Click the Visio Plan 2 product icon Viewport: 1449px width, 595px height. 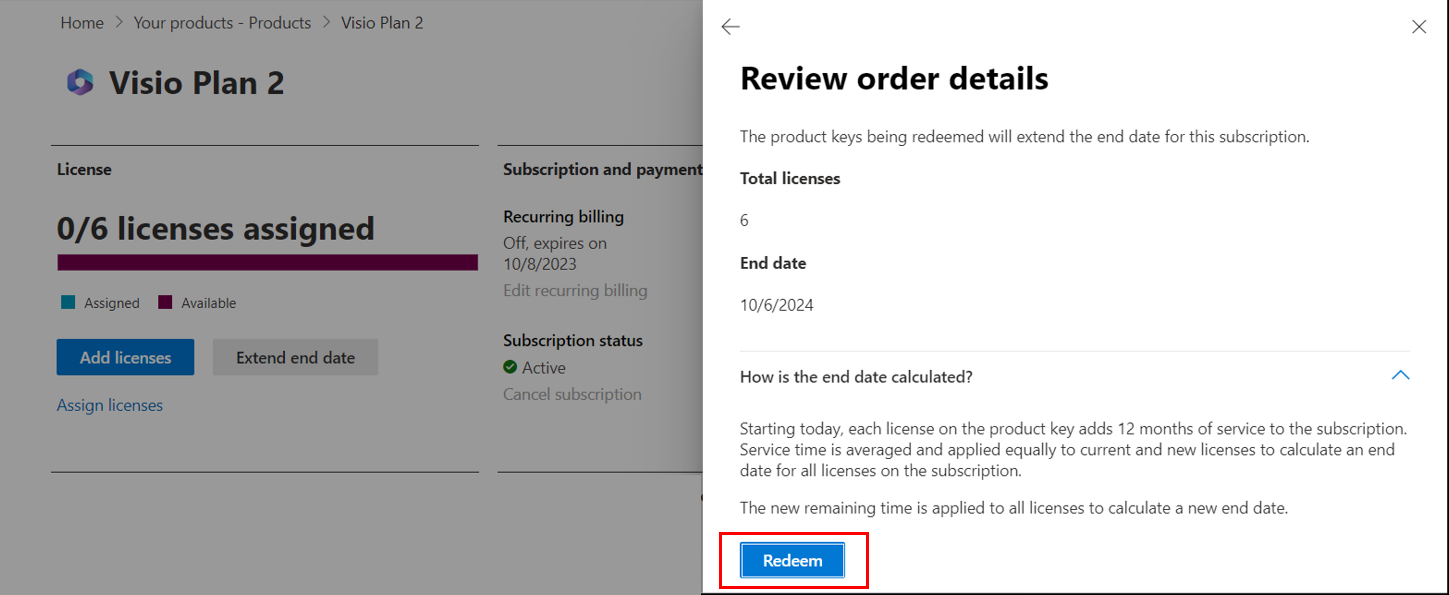(x=80, y=83)
